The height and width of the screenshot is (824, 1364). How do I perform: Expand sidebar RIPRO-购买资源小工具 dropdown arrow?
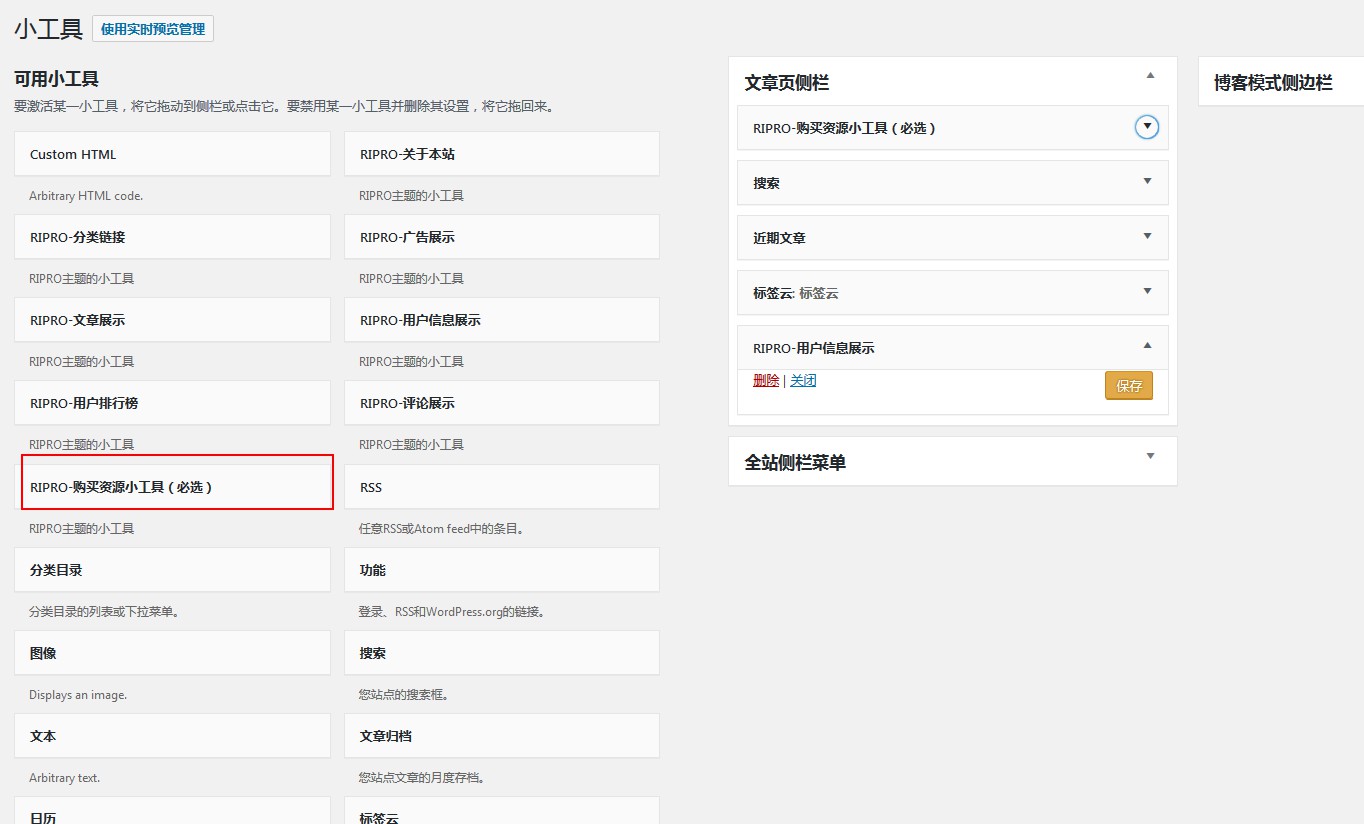1147,127
